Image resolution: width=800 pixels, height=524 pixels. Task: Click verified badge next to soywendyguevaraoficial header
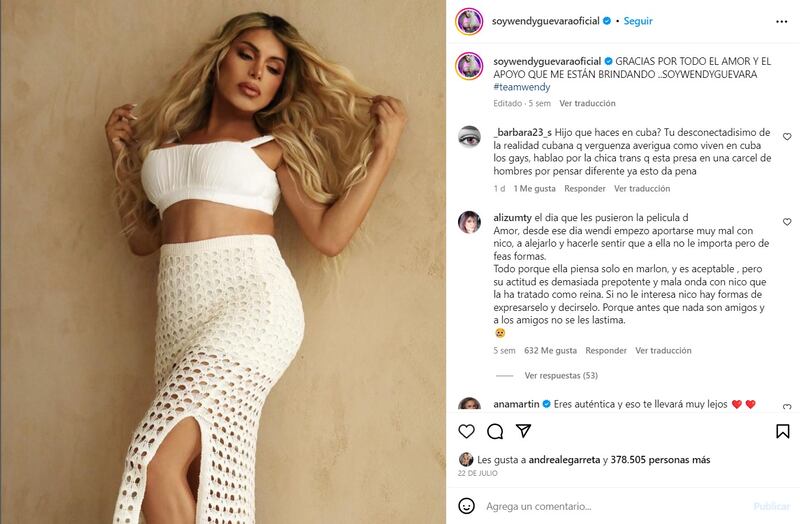click(x=607, y=21)
